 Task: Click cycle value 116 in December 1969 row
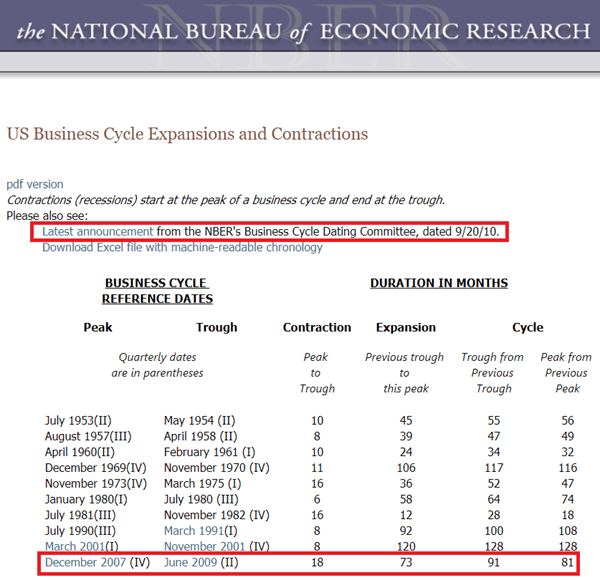567,468
